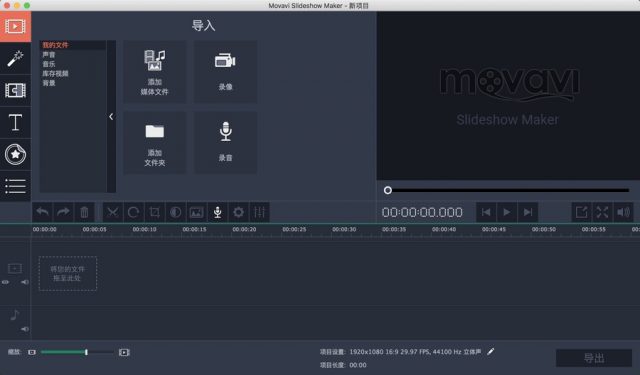Viewport: 640px width, 375px height.
Task: Open color adjustment half-circle icon
Action: pyautogui.click(x=176, y=212)
